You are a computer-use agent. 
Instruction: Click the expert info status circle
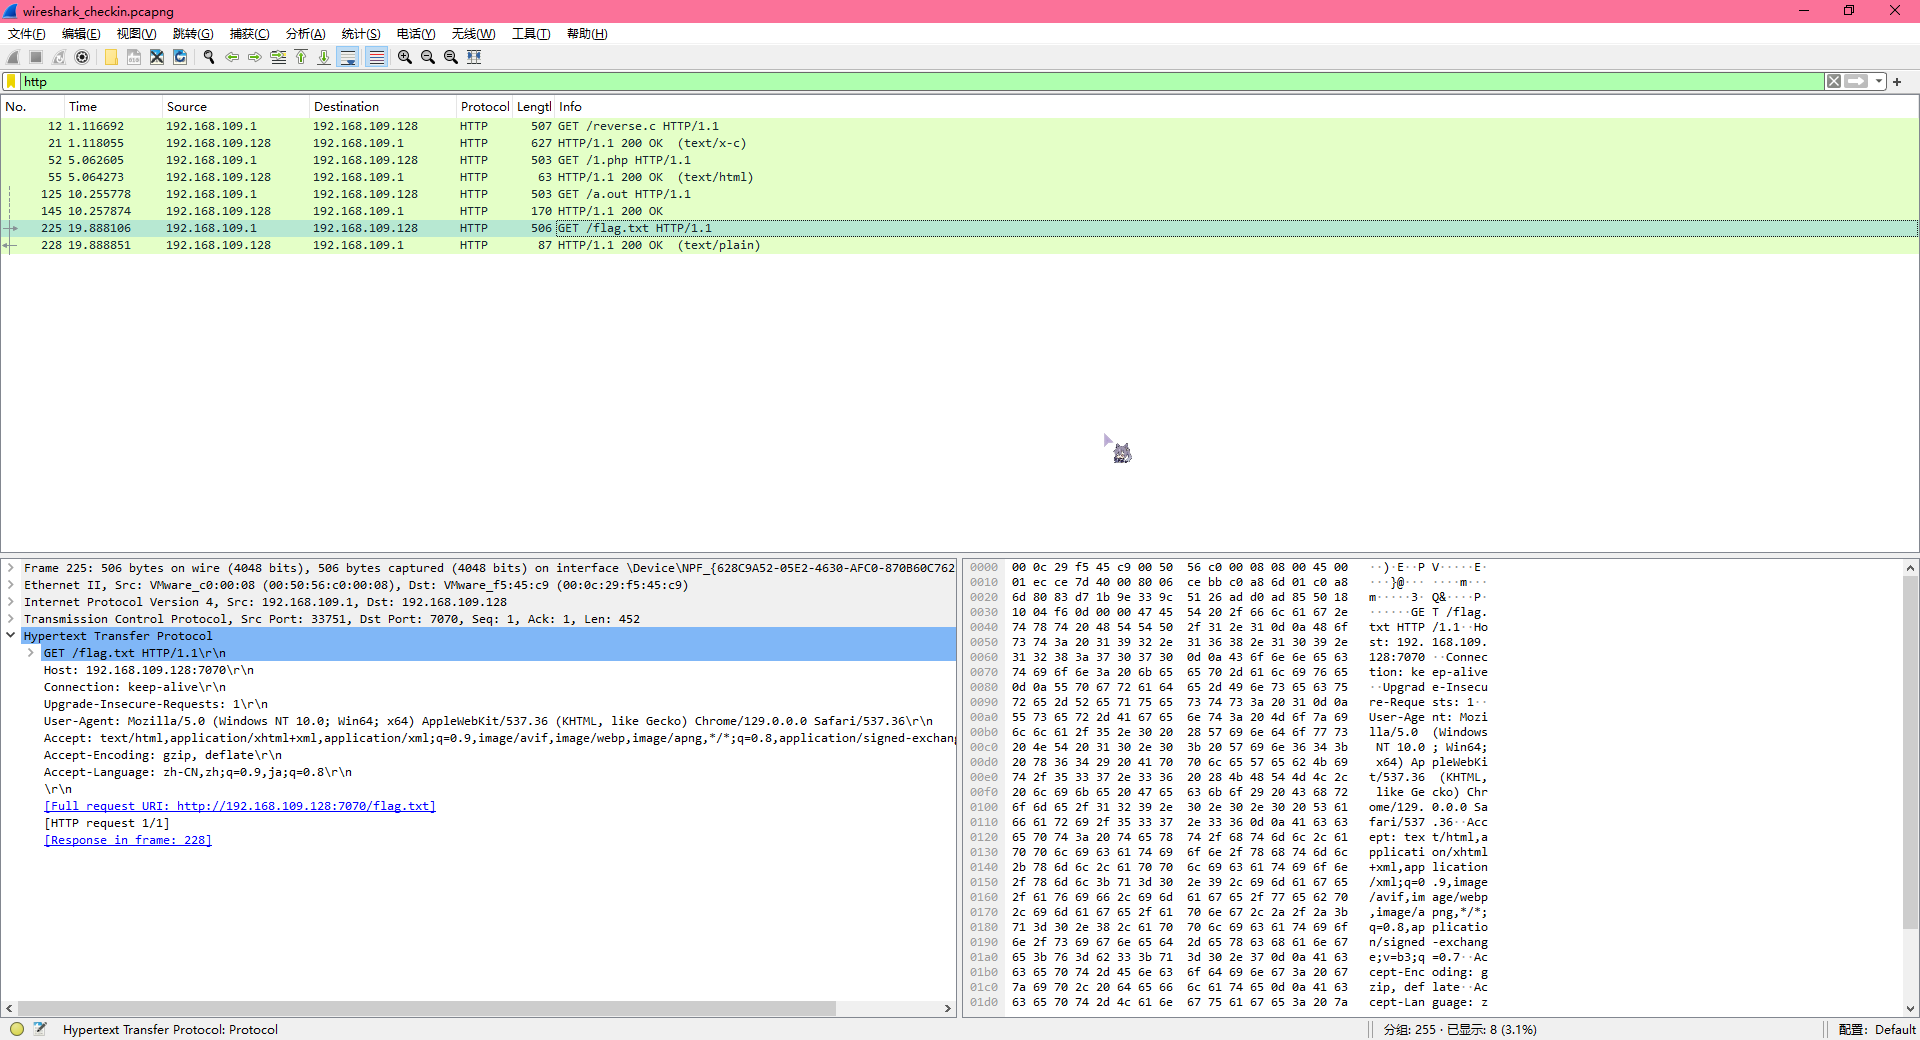click(x=17, y=1029)
